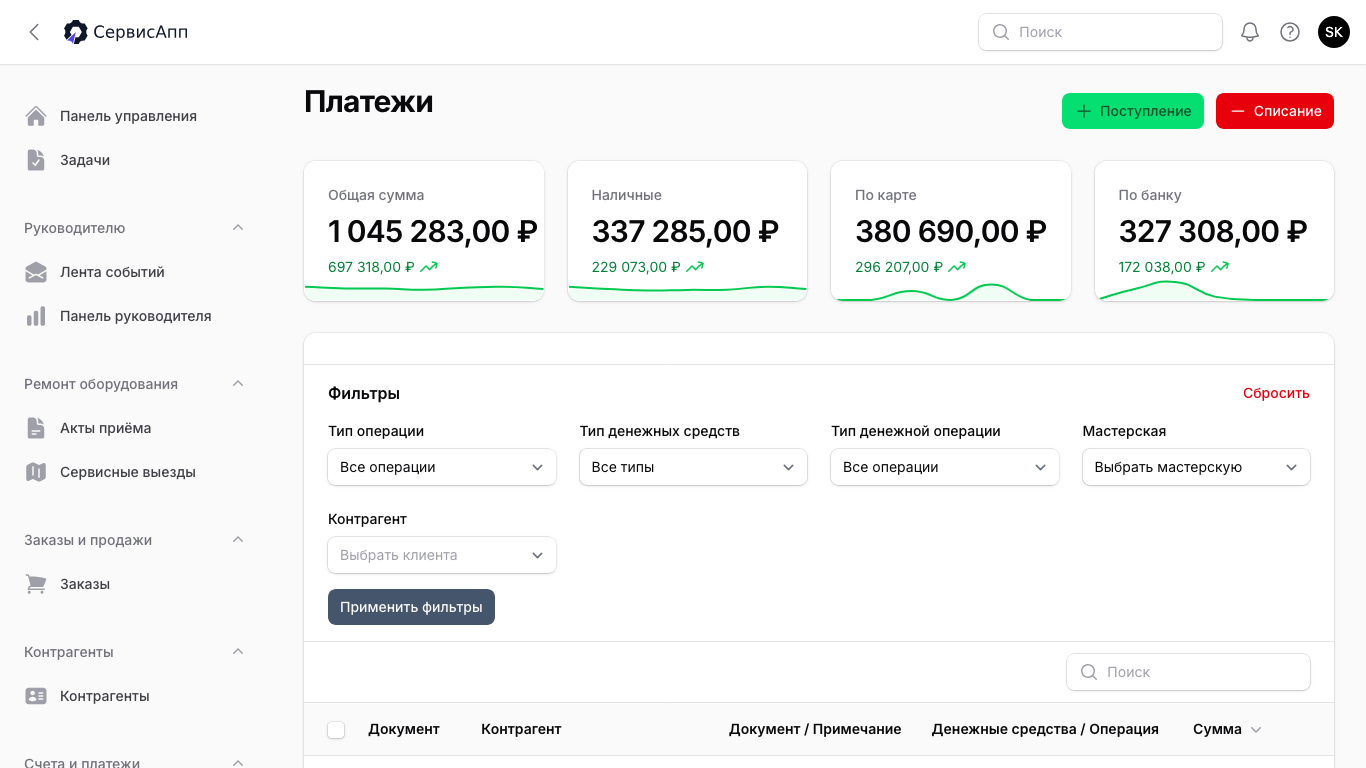Collapse the Контрагенты sidebar section

(238, 651)
